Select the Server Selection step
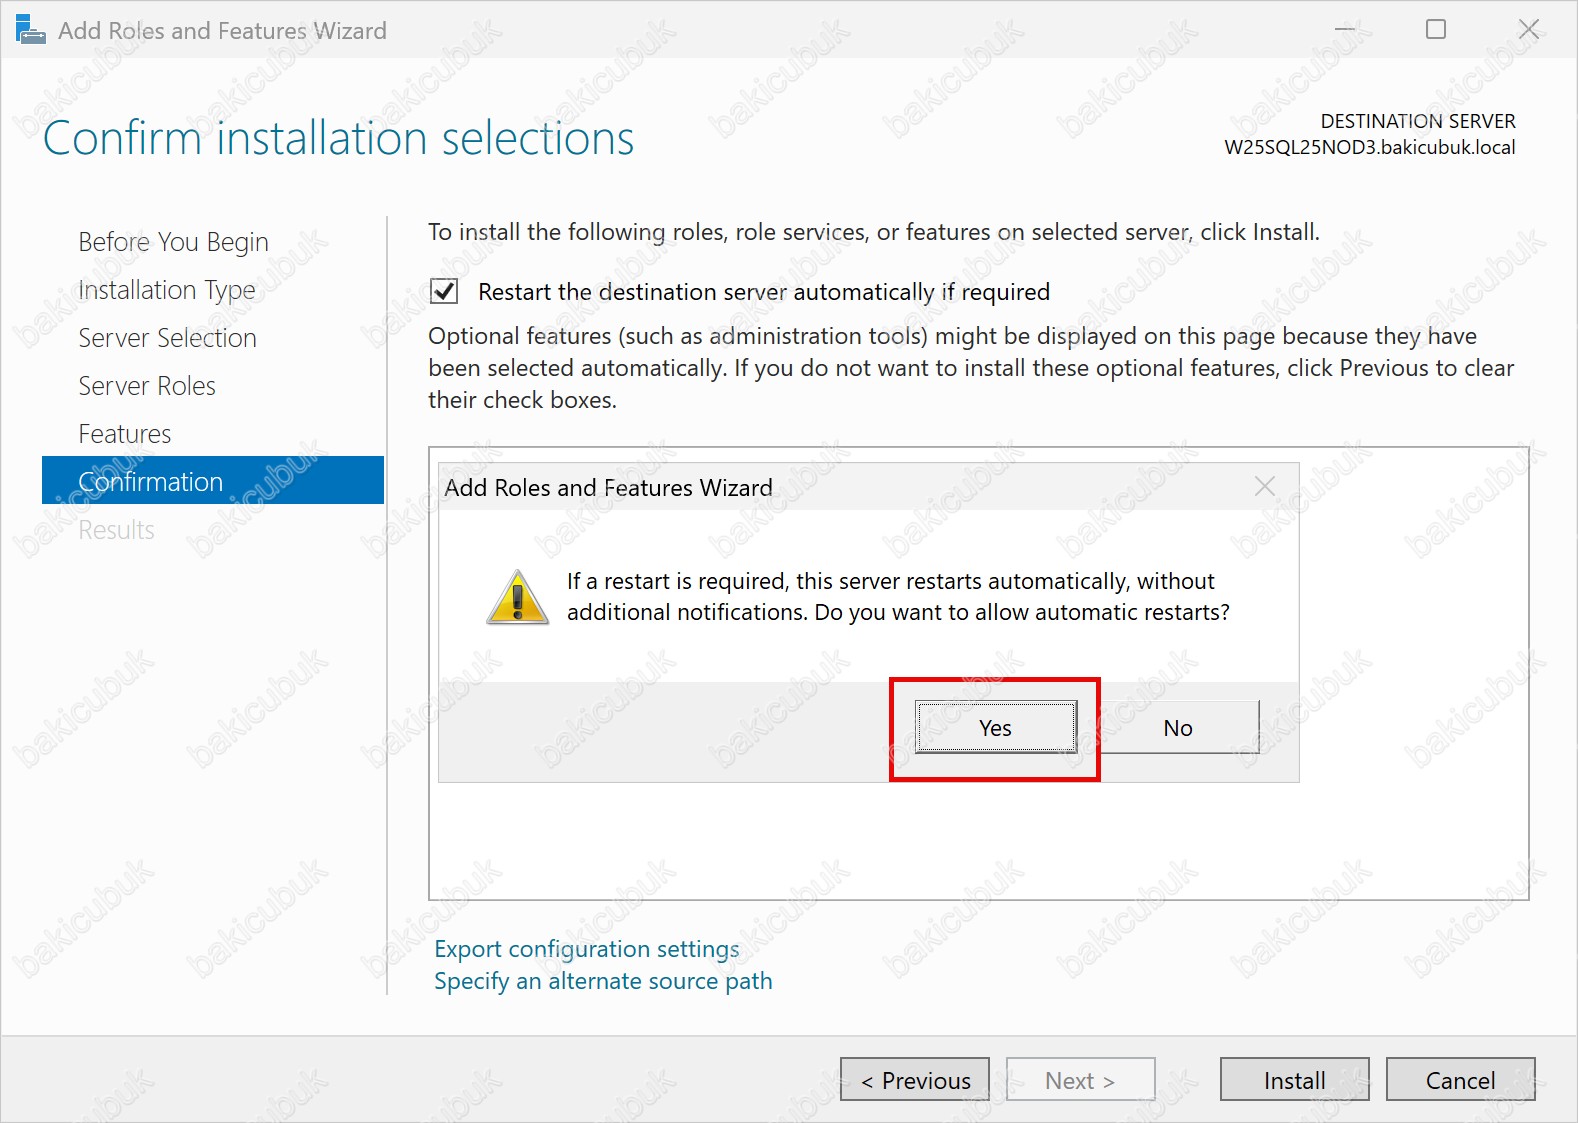This screenshot has width=1578, height=1123. (x=167, y=338)
